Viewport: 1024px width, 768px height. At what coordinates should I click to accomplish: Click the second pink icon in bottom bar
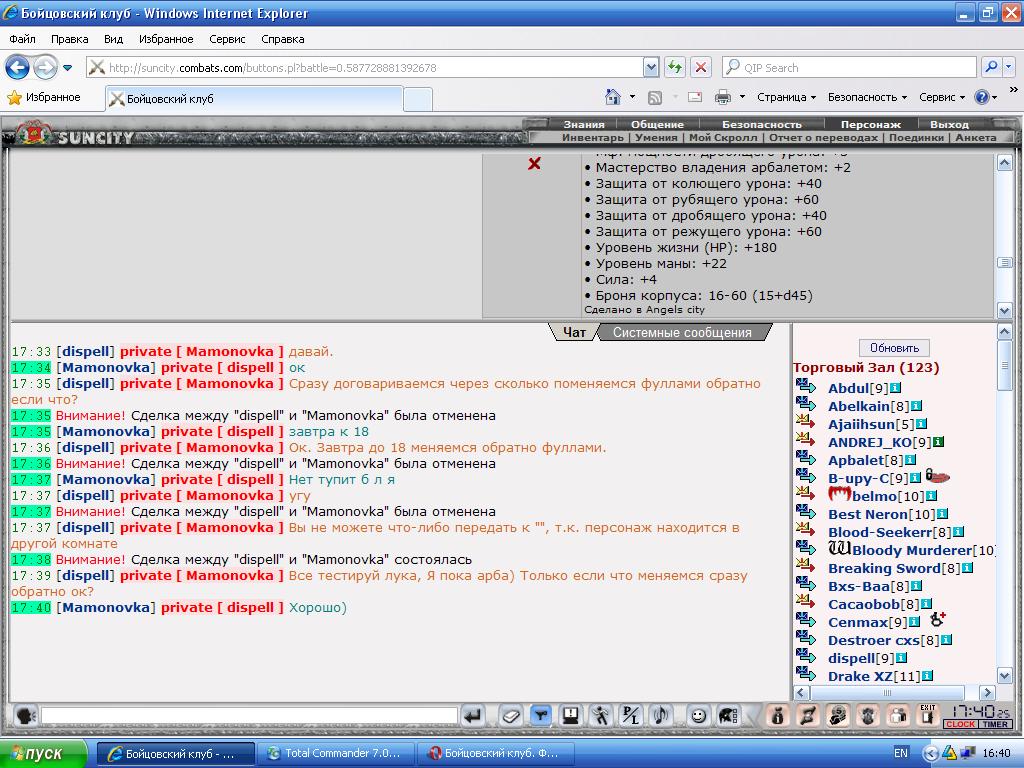(x=807, y=716)
